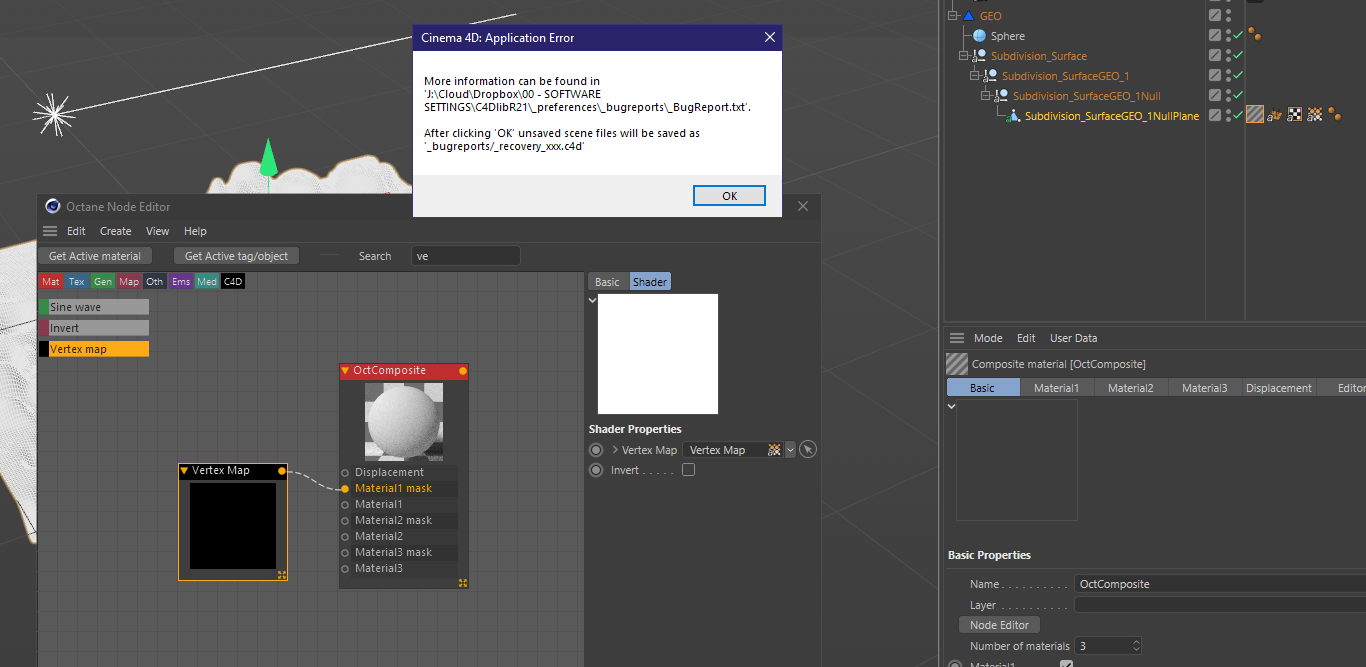
Task: Toggle the Subdivision_SurfaceGEO_1 enable checkmark
Action: pos(1238,76)
